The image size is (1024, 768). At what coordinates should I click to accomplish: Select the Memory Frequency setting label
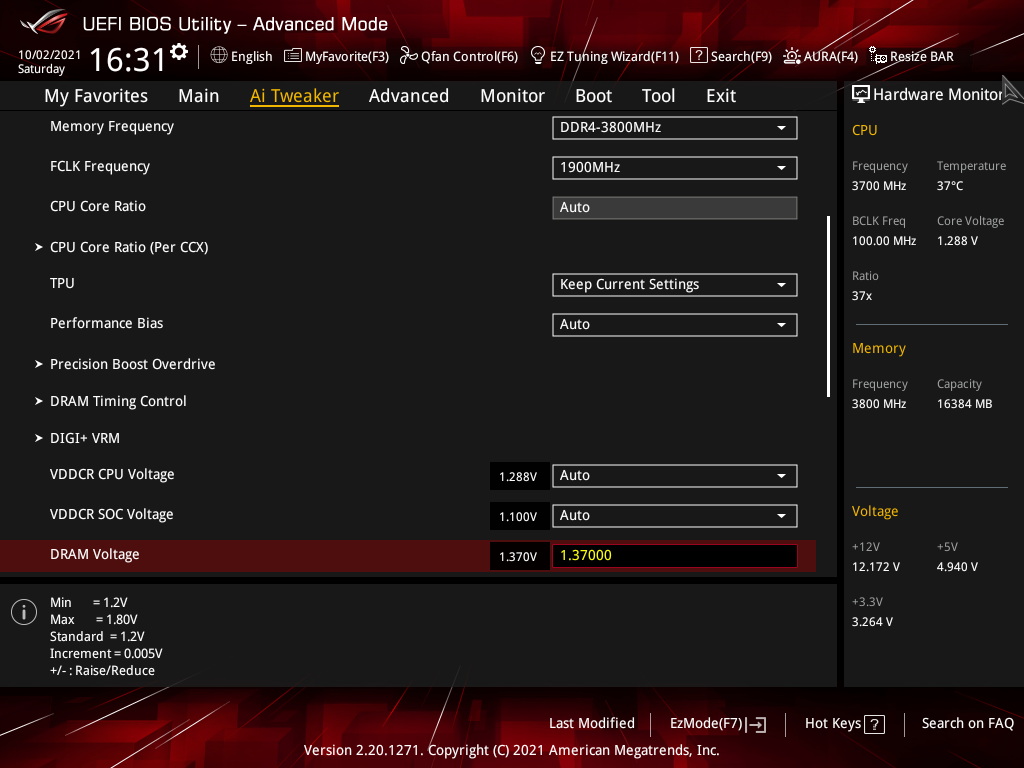click(x=112, y=127)
